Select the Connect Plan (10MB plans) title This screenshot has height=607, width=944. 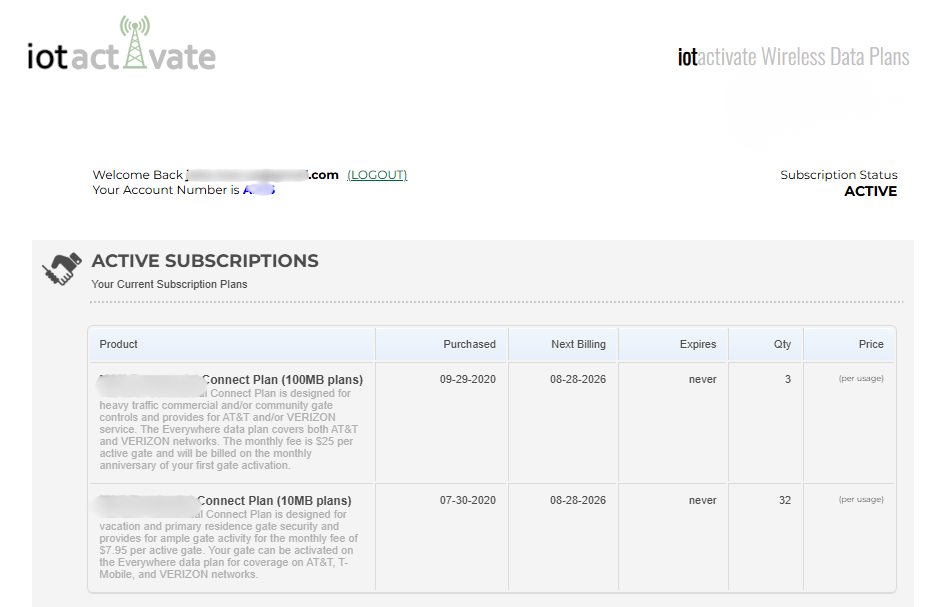[x=274, y=500]
